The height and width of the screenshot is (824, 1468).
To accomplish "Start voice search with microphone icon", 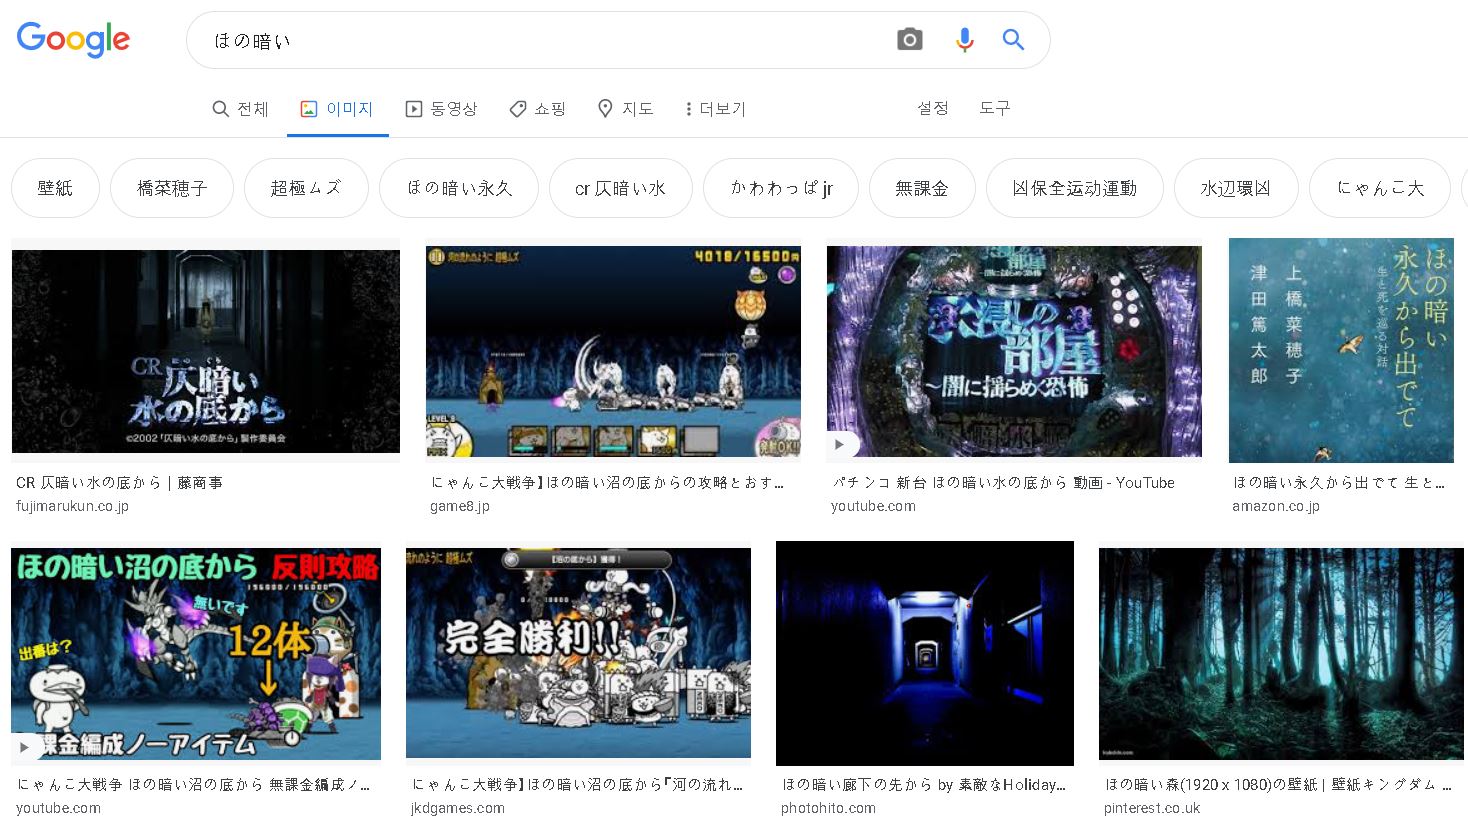I will coord(964,40).
